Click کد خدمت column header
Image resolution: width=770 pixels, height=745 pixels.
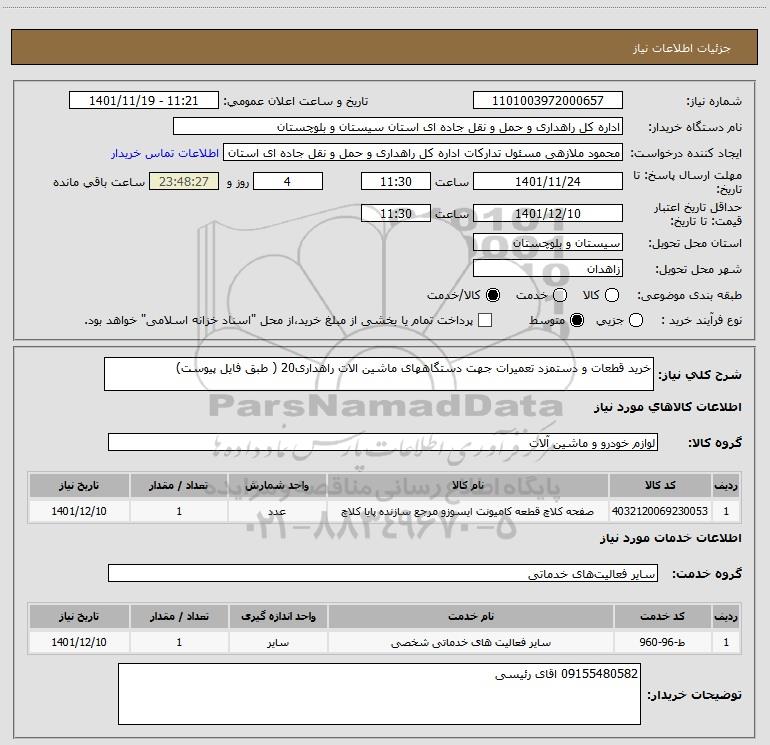(x=662, y=616)
